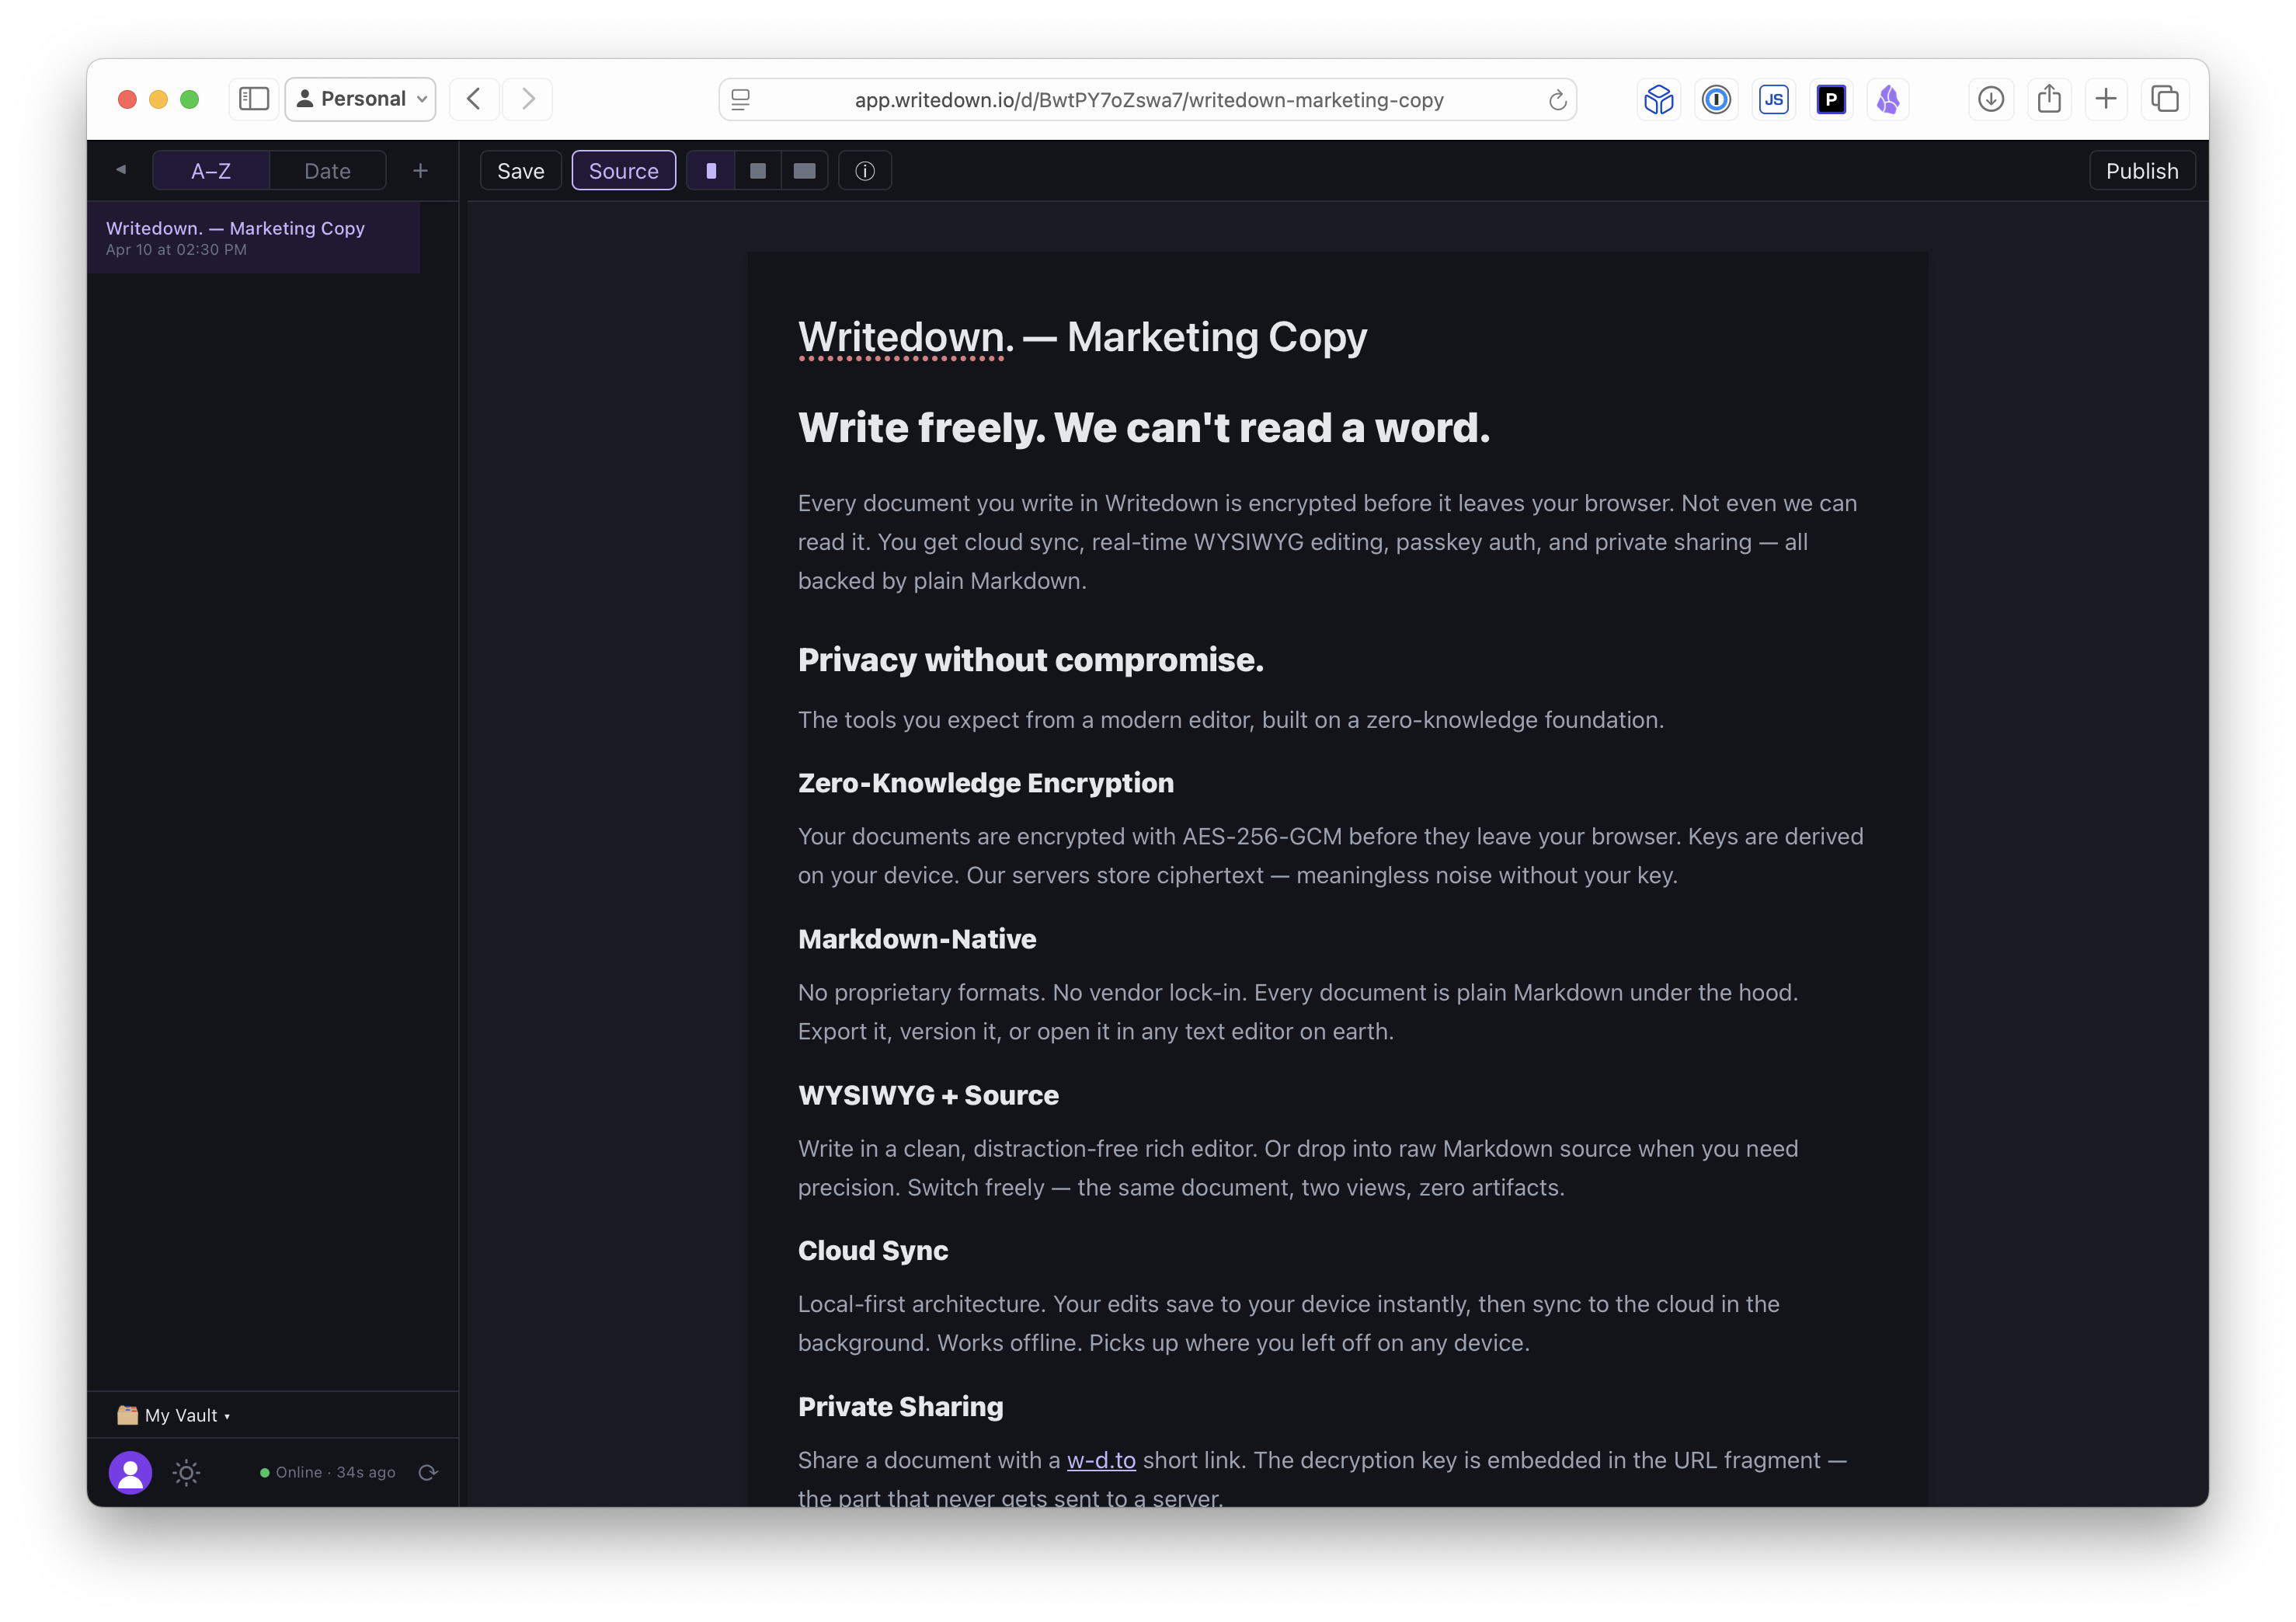Switch to light theme with the sun icon
Screen dimensions: 2296x1622
[186, 1472]
